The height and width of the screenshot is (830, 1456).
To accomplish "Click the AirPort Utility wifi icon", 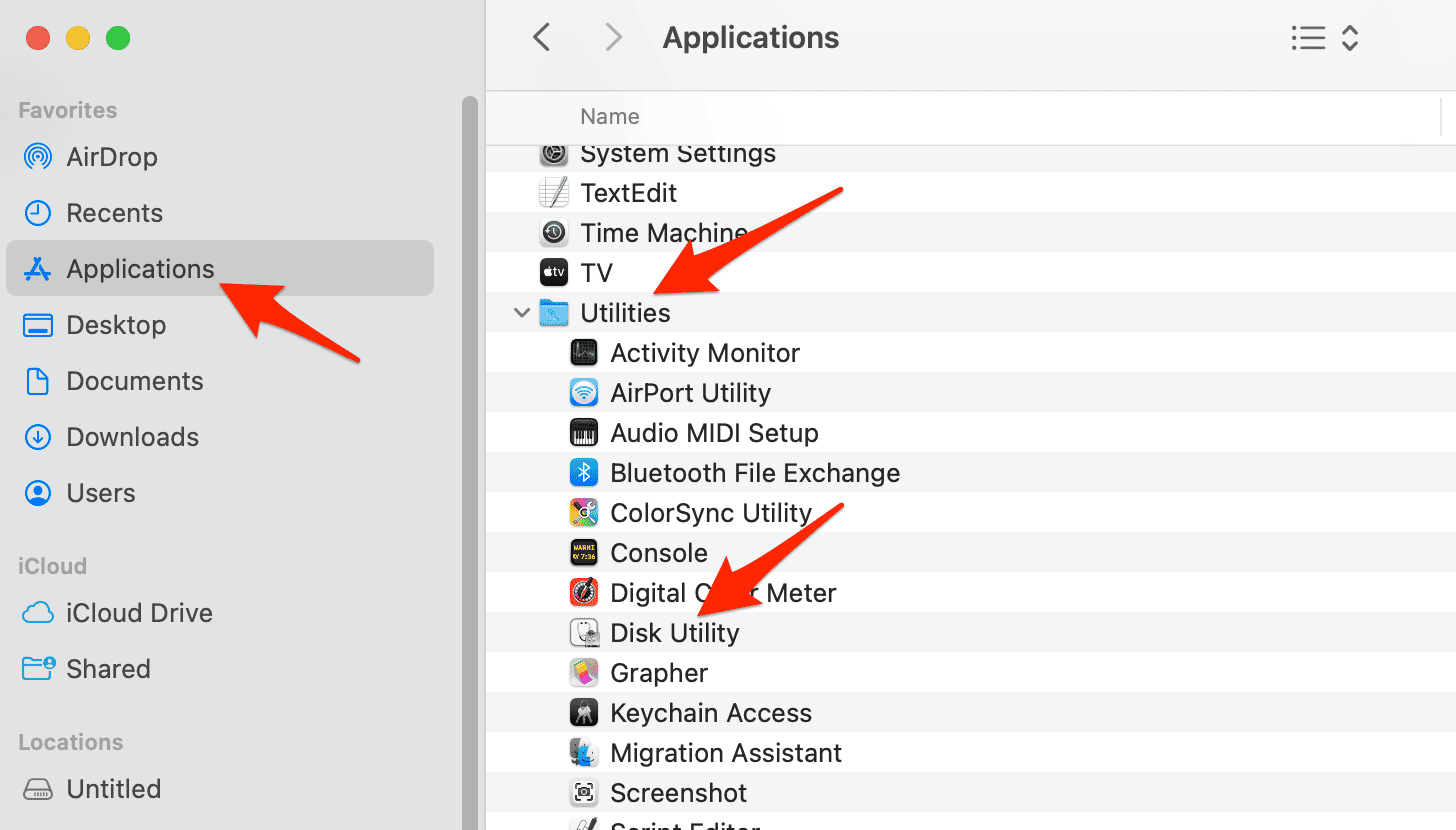I will pyautogui.click(x=583, y=393).
